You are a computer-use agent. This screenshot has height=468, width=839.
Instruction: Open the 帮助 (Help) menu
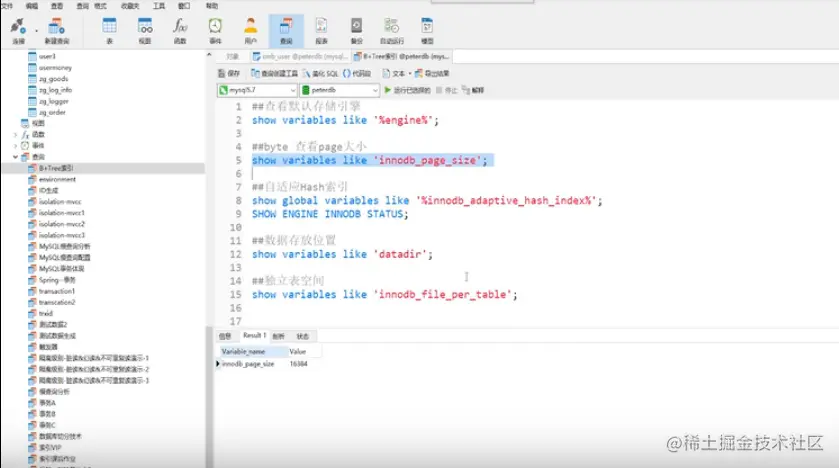[212, 6]
